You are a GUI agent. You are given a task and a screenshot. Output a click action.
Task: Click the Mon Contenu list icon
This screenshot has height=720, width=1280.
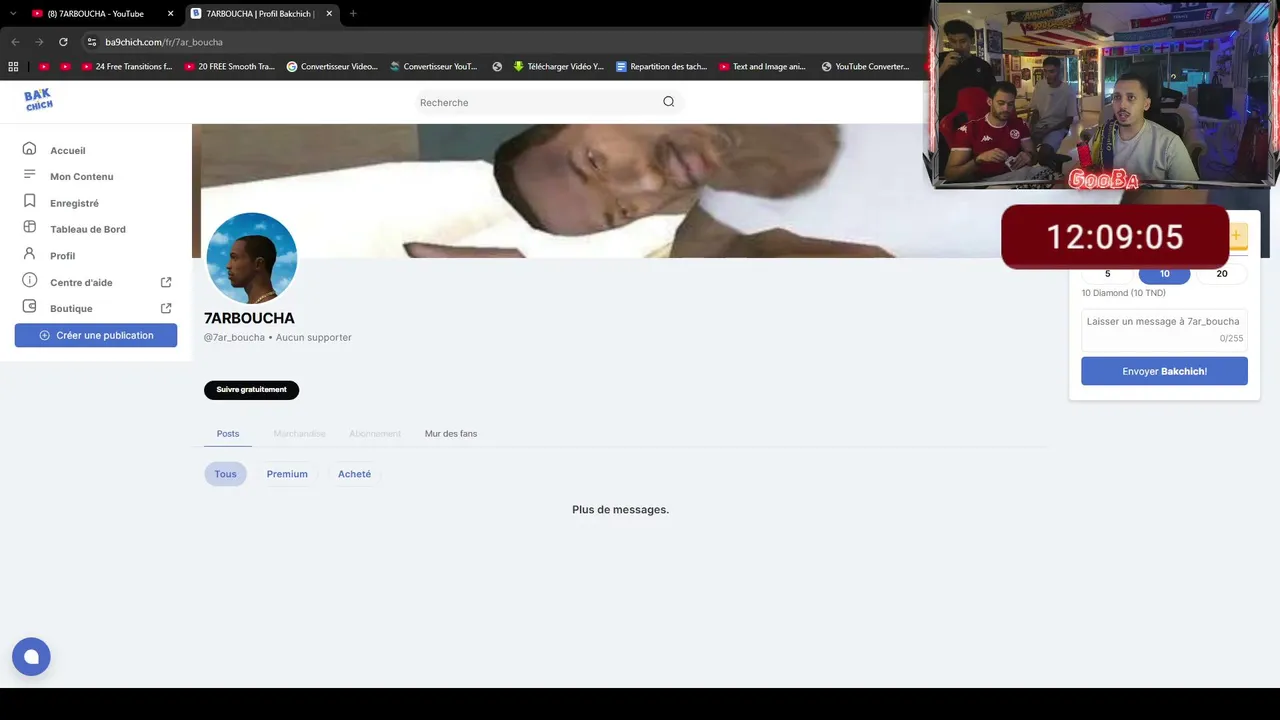(x=30, y=175)
